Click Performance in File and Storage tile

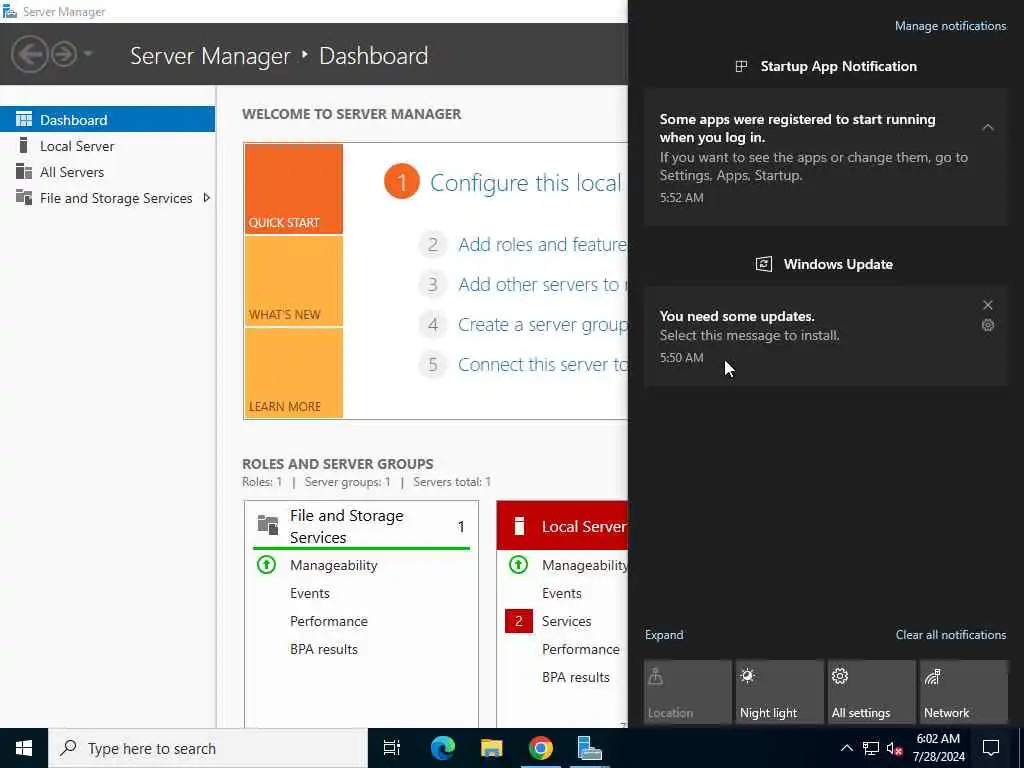pyautogui.click(x=328, y=621)
